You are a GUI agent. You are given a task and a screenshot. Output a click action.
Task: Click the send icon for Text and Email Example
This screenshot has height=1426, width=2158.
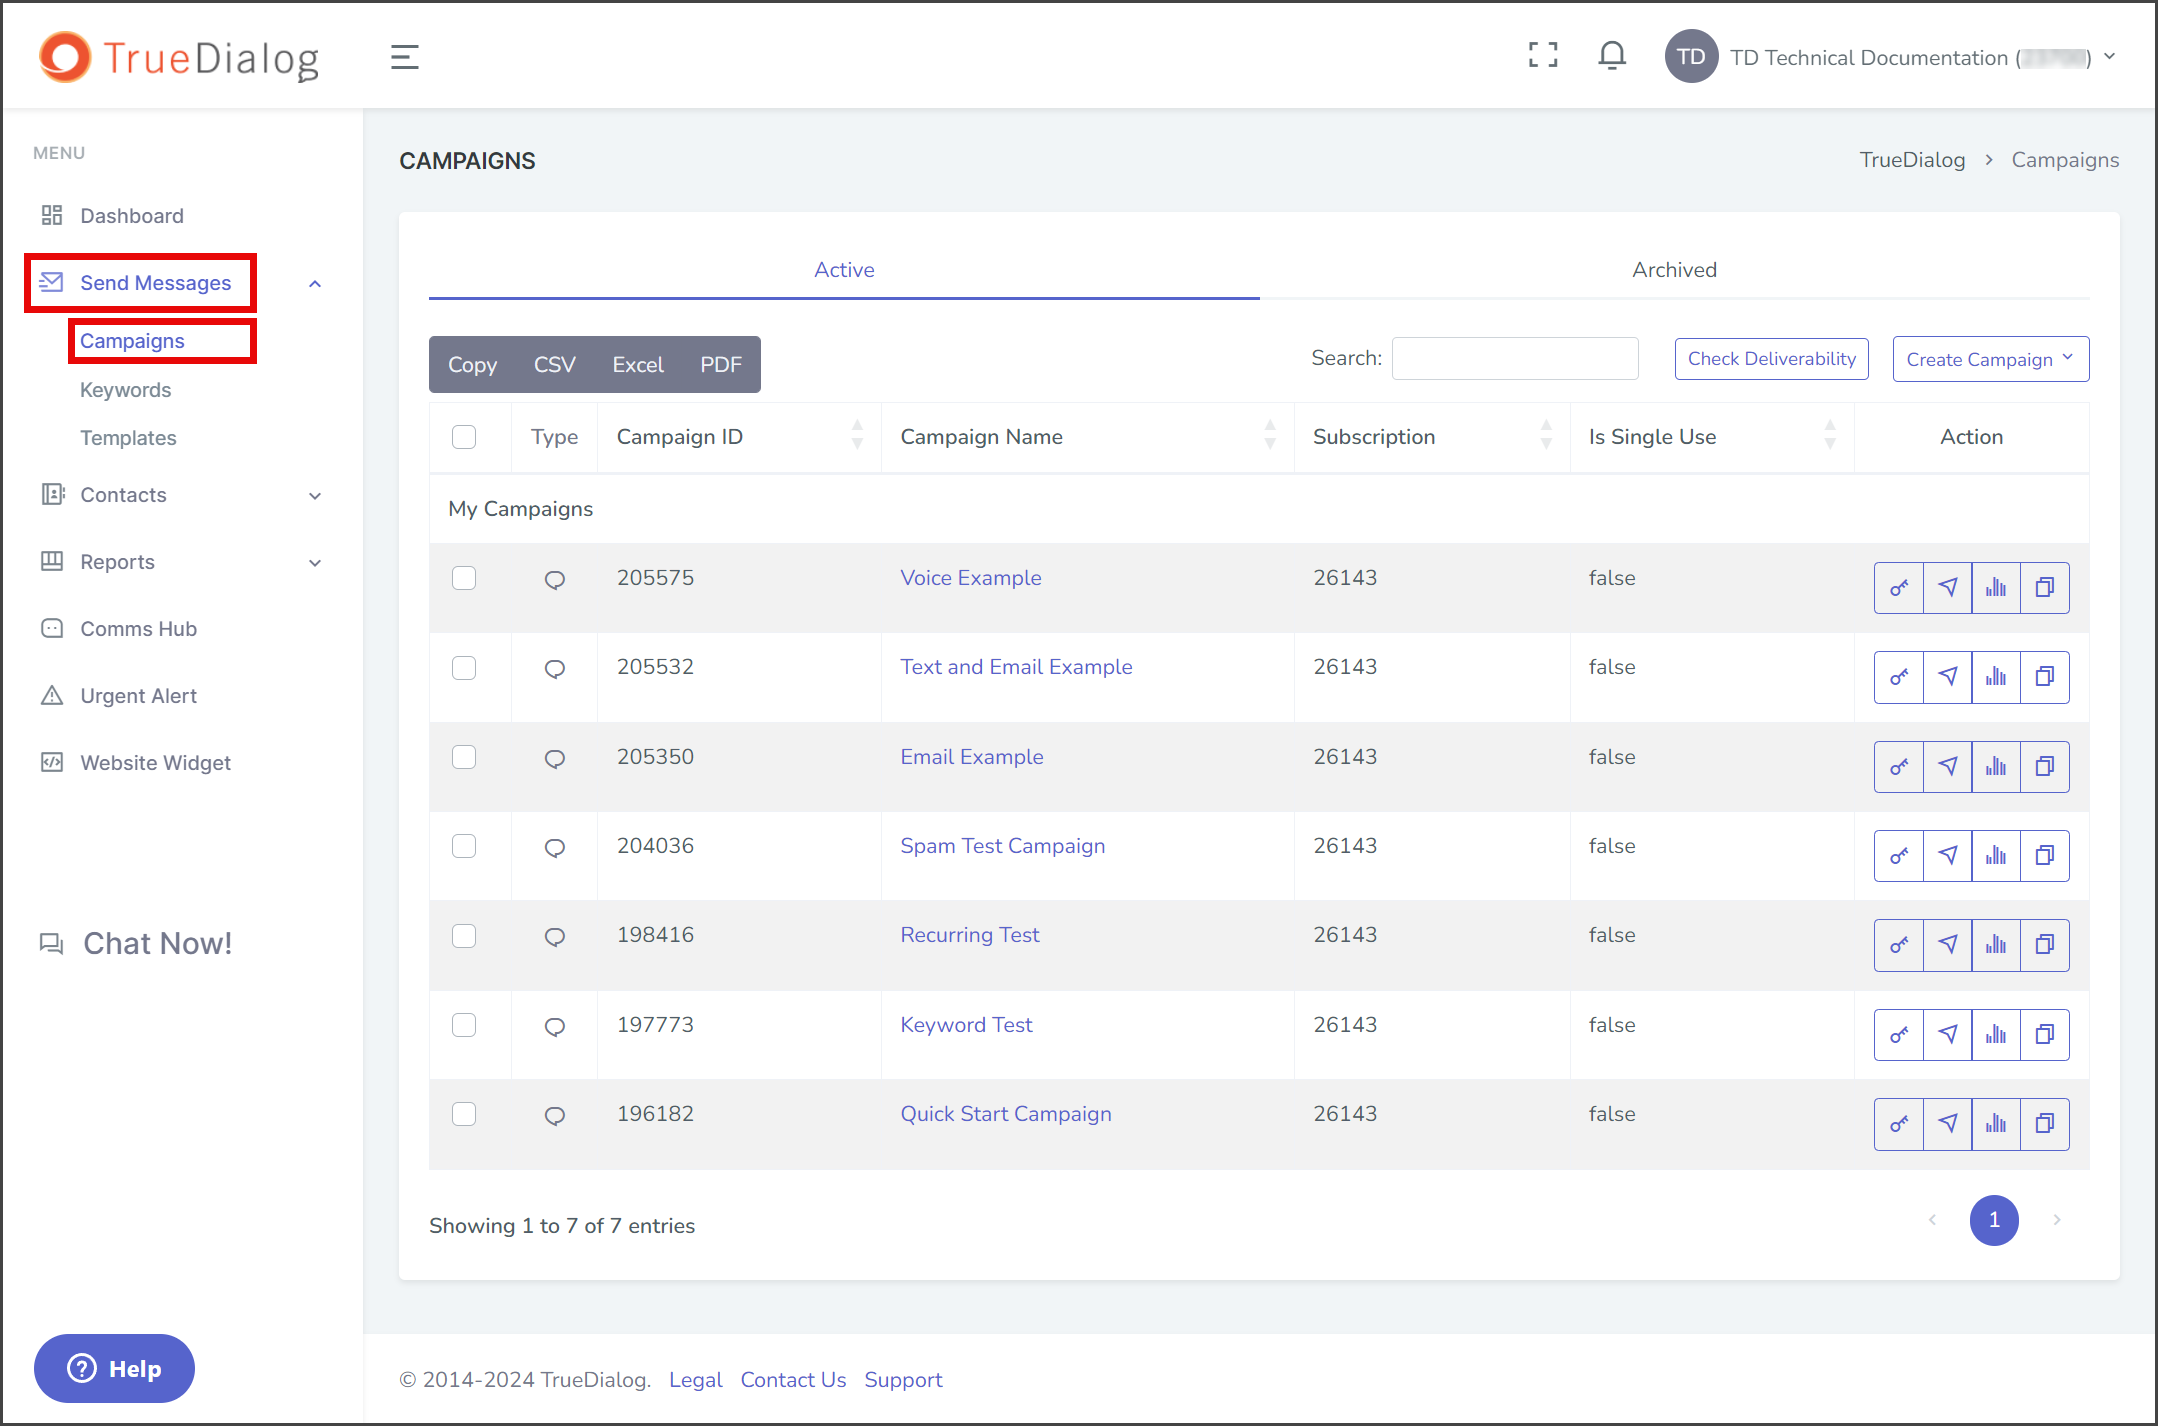[x=1947, y=677]
